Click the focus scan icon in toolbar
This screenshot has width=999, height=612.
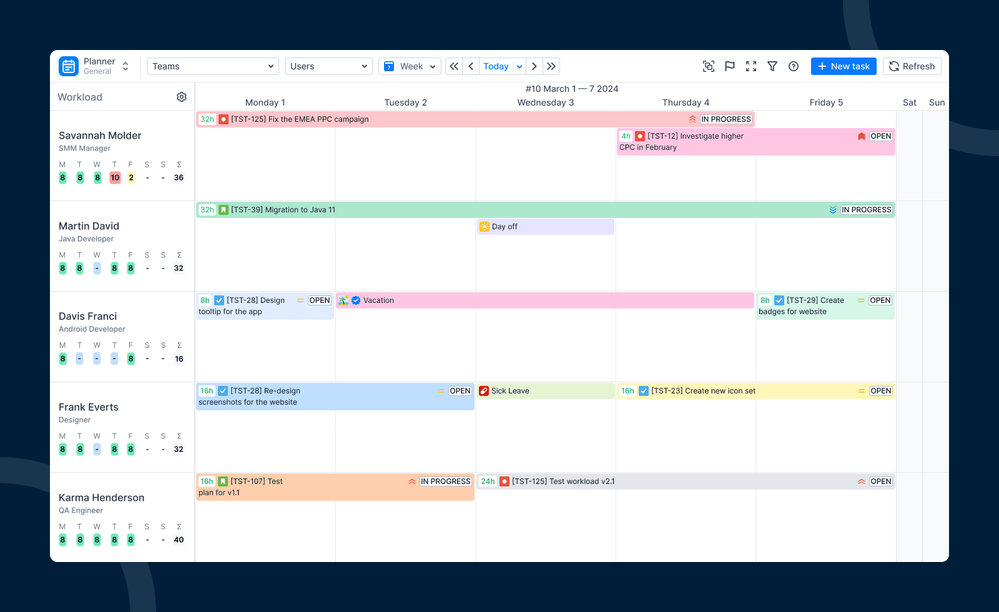pos(708,66)
